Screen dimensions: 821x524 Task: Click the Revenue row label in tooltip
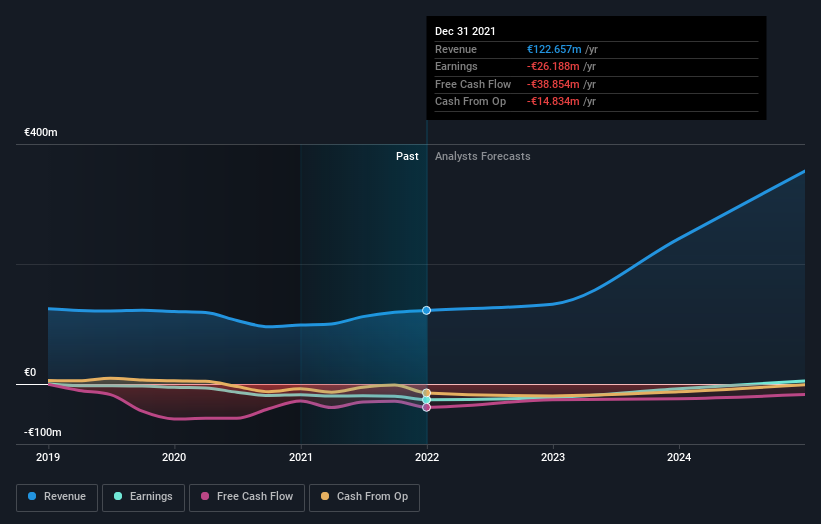coord(456,49)
